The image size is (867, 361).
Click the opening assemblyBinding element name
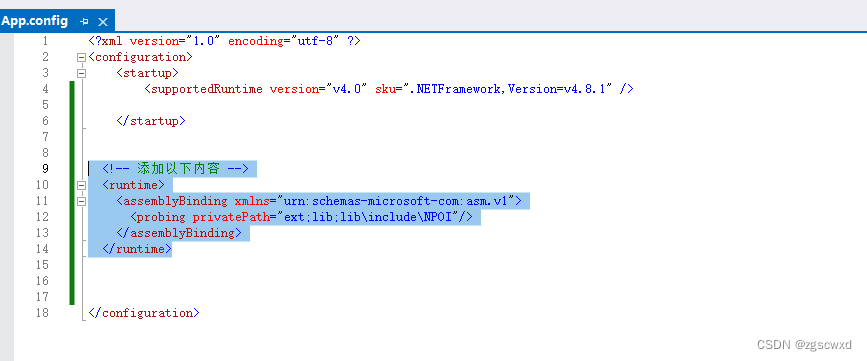coord(175,201)
